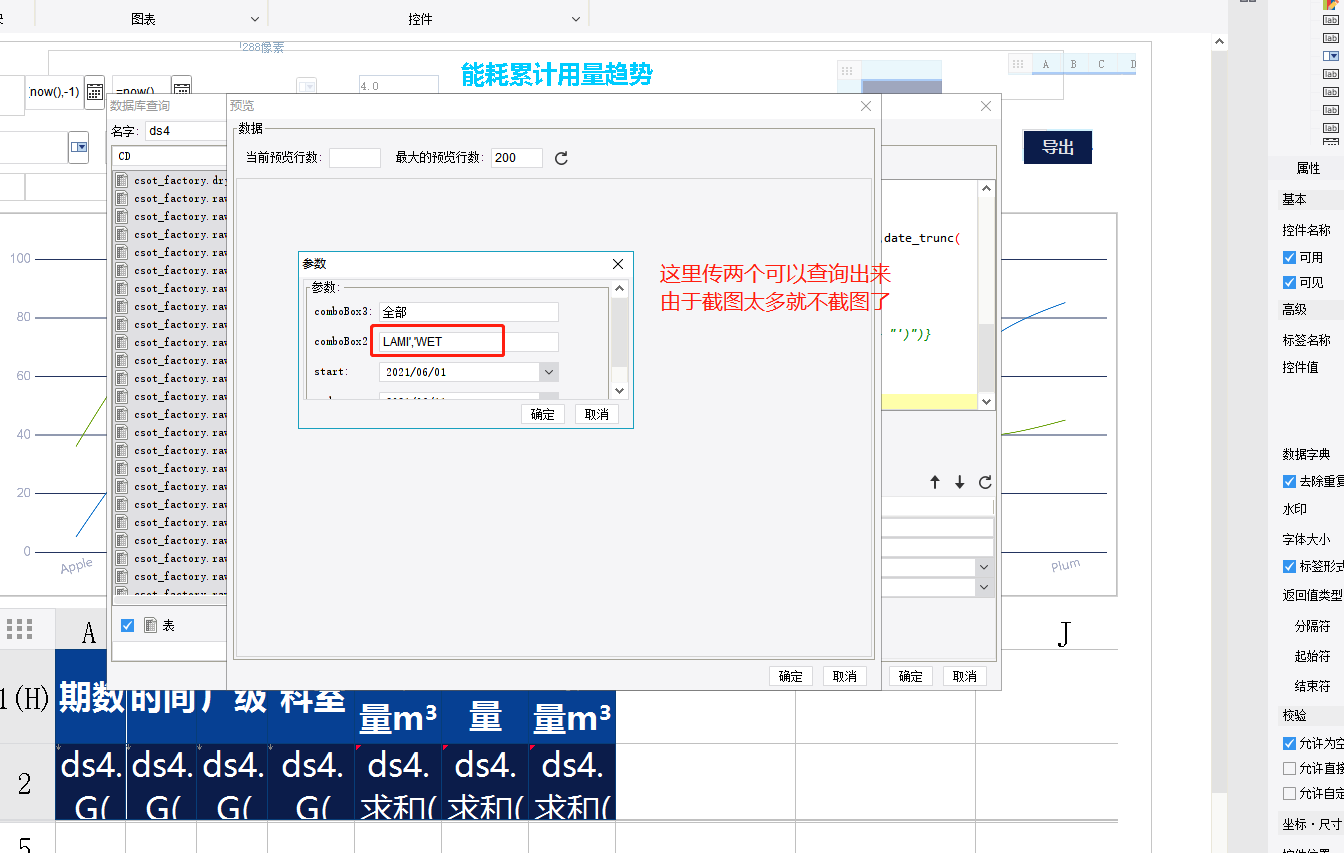Uncheck the 可用 checkbox

pyautogui.click(x=1289, y=257)
